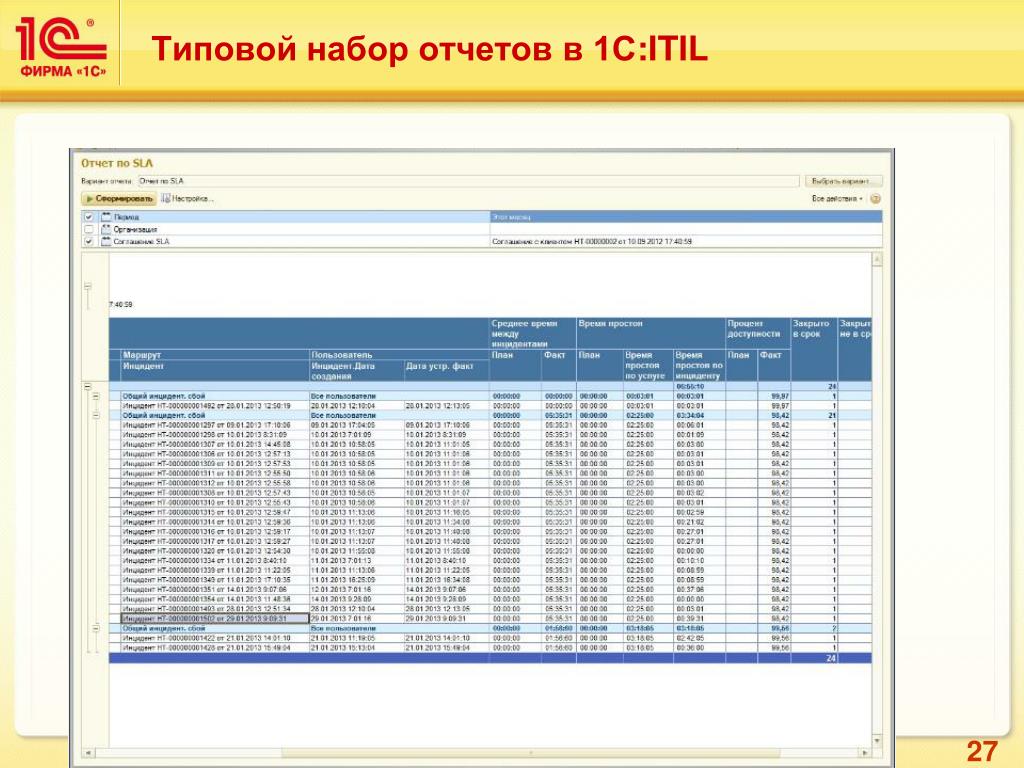Click the vertical scrollbar up arrow

coord(877,260)
